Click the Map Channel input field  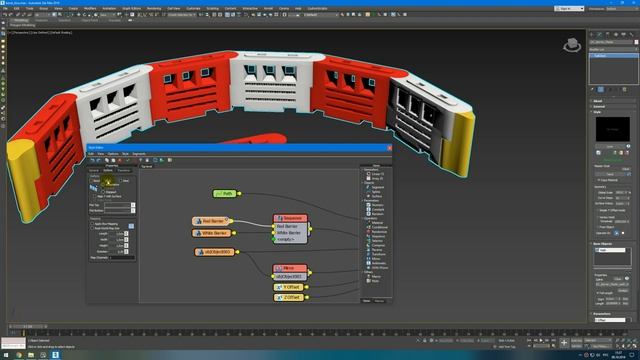pyautogui.click(x=122, y=258)
